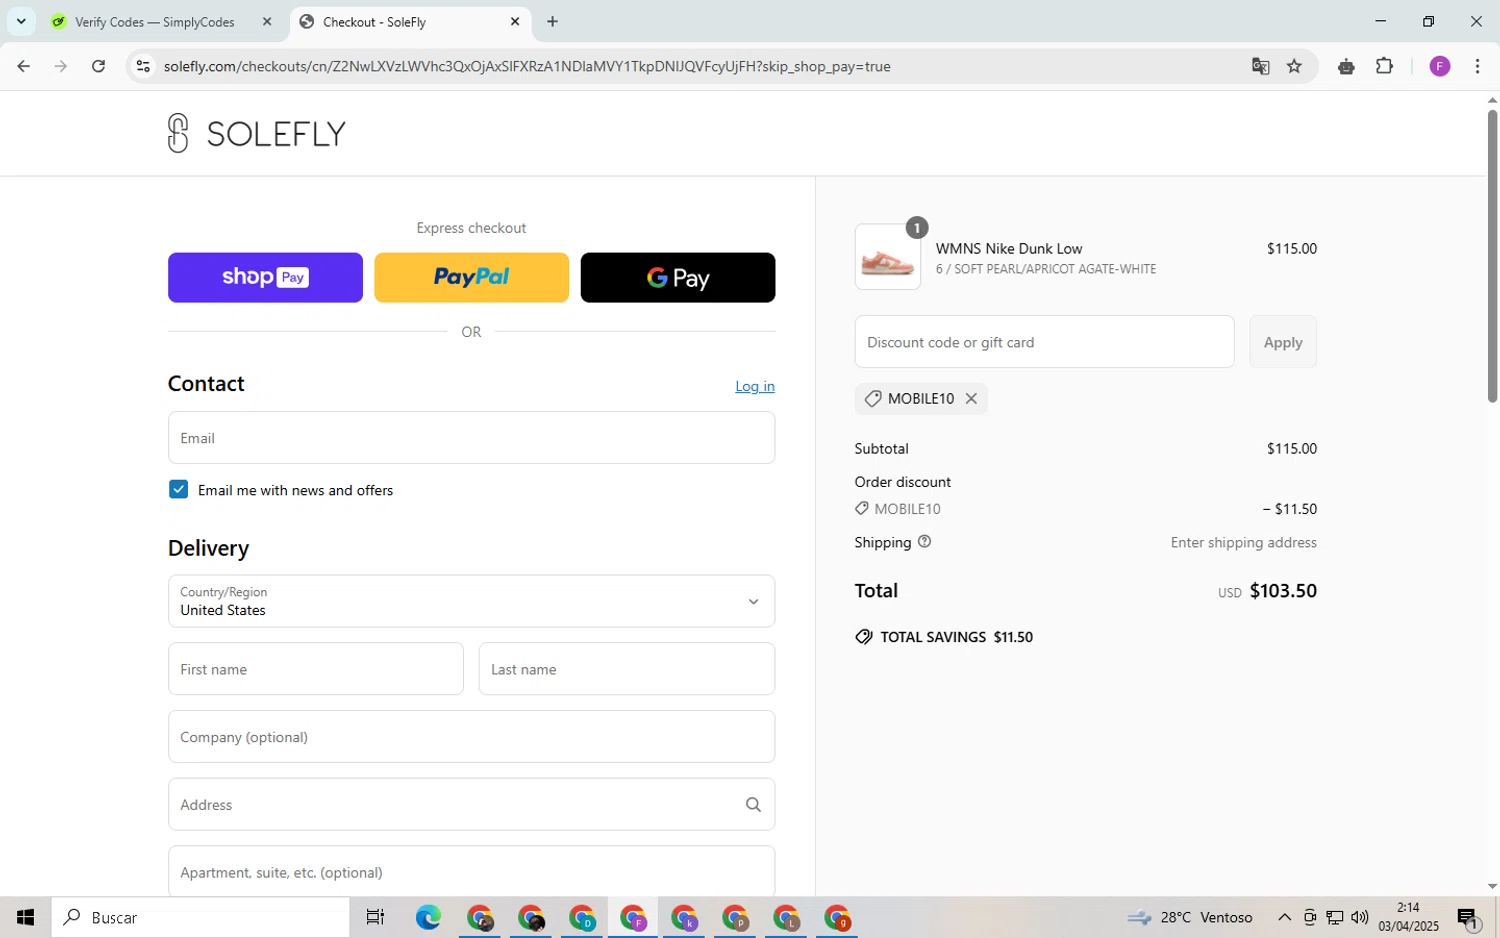Expand the Country/Region dropdown
Screen dimensions: 1500x938
point(471,601)
